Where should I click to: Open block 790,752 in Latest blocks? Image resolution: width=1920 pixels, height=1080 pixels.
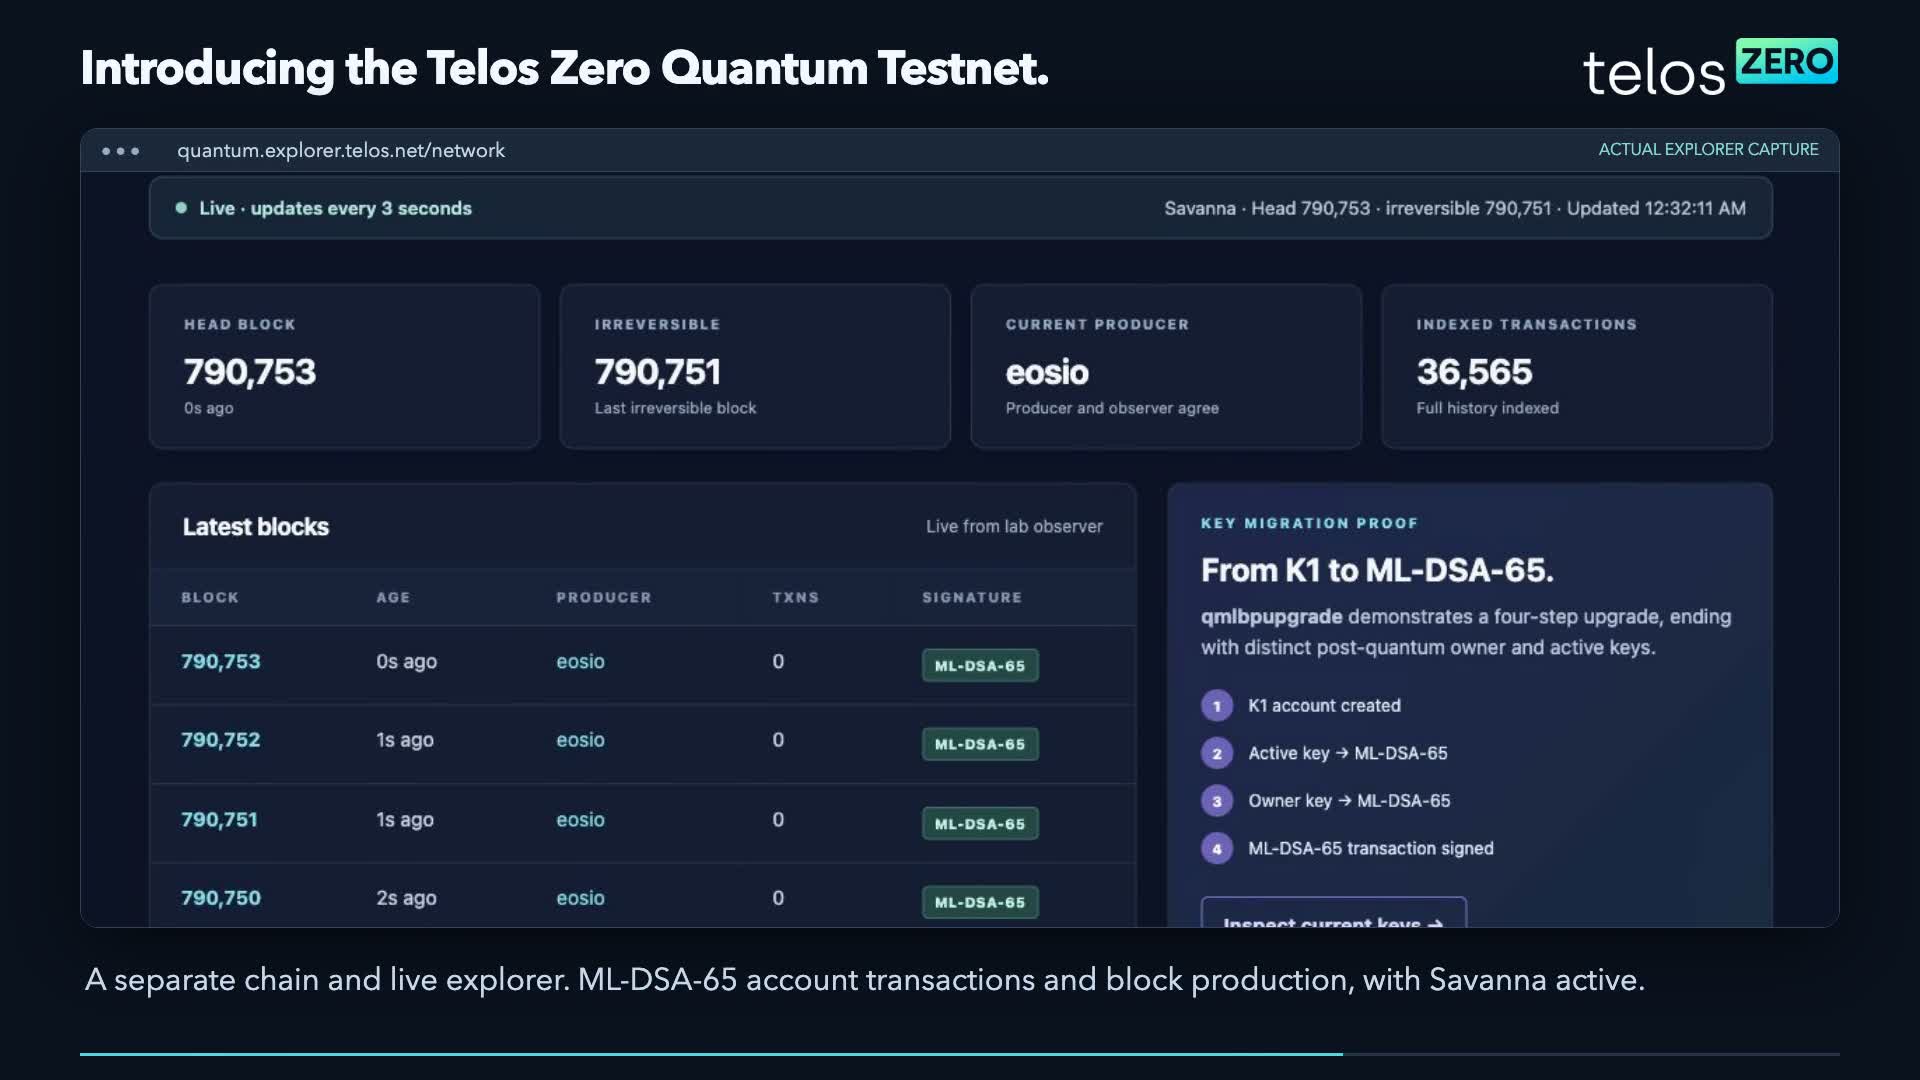coord(220,740)
